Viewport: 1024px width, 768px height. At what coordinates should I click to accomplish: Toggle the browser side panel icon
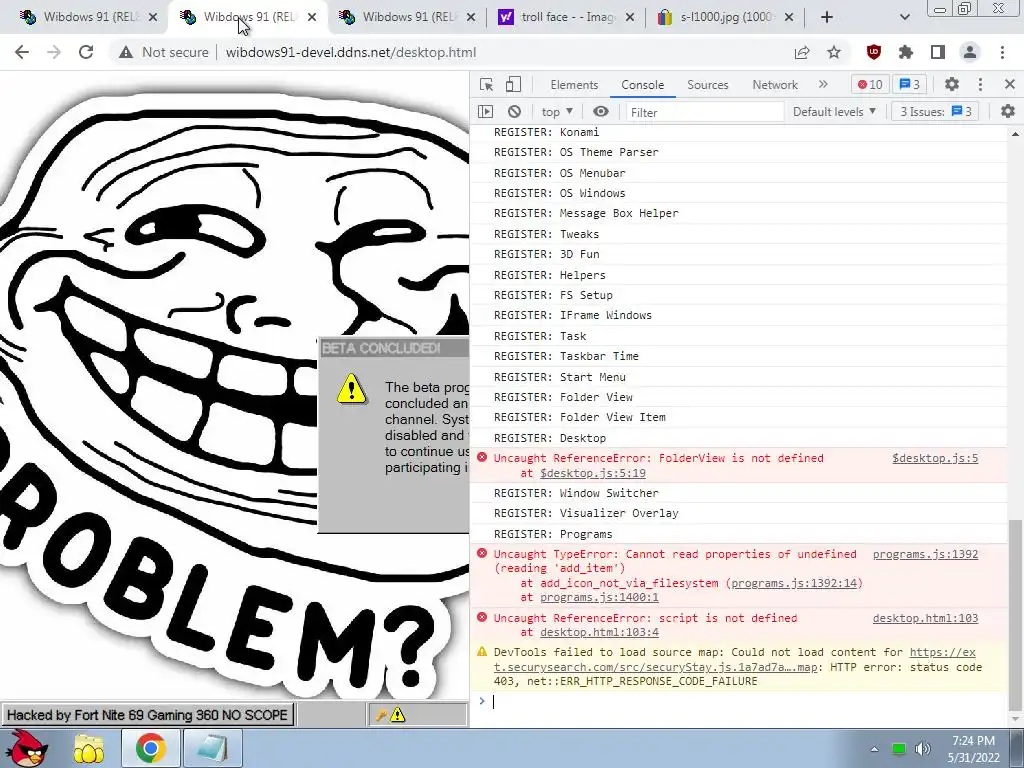pyautogui.click(x=938, y=52)
